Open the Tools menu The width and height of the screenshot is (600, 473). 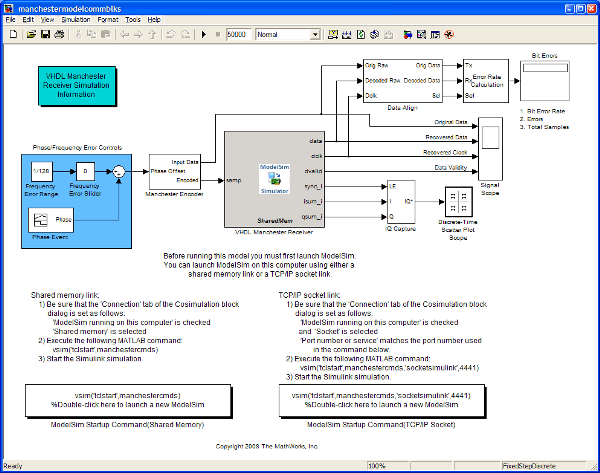click(x=132, y=19)
